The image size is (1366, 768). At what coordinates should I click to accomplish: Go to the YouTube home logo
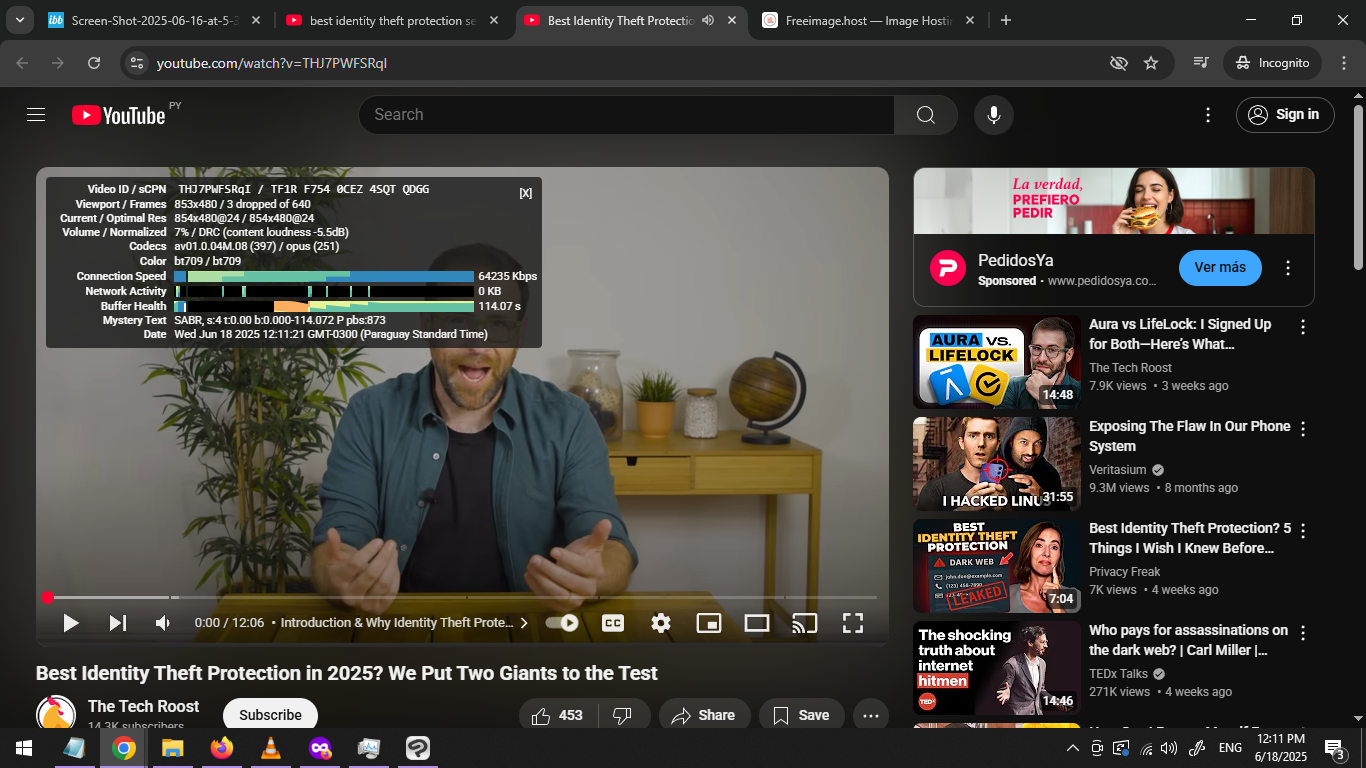[118, 115]
